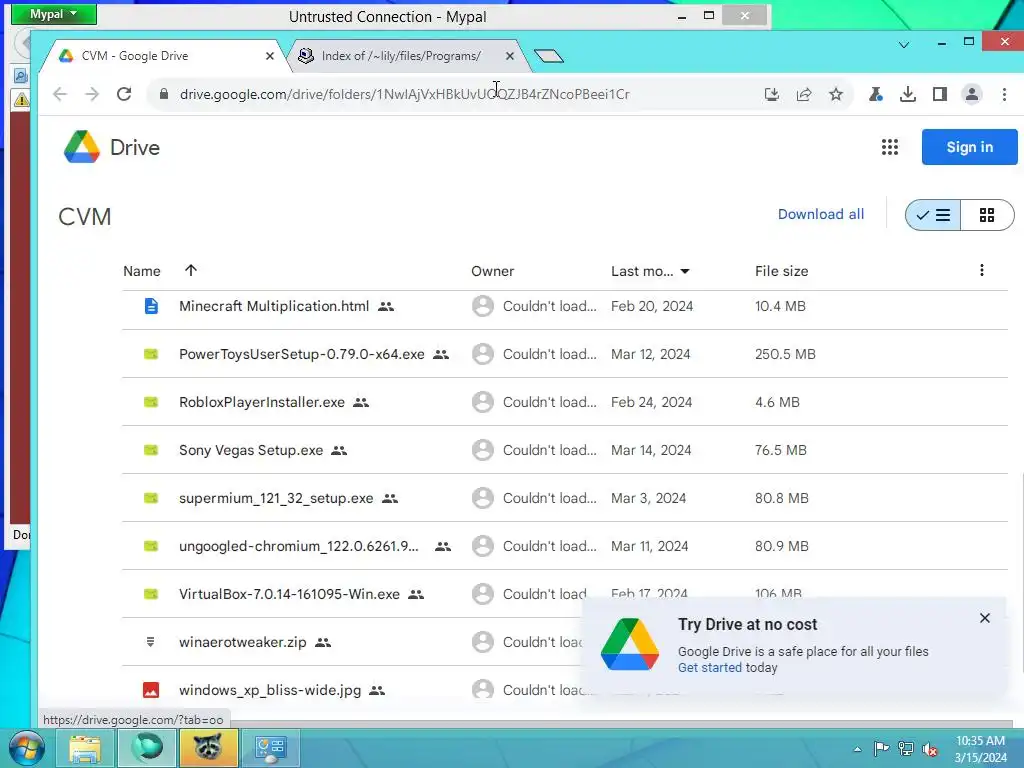This screenshot has height=768, width=1024.
Task: Open the browser three-dot menu
Action: (1004, 94)
